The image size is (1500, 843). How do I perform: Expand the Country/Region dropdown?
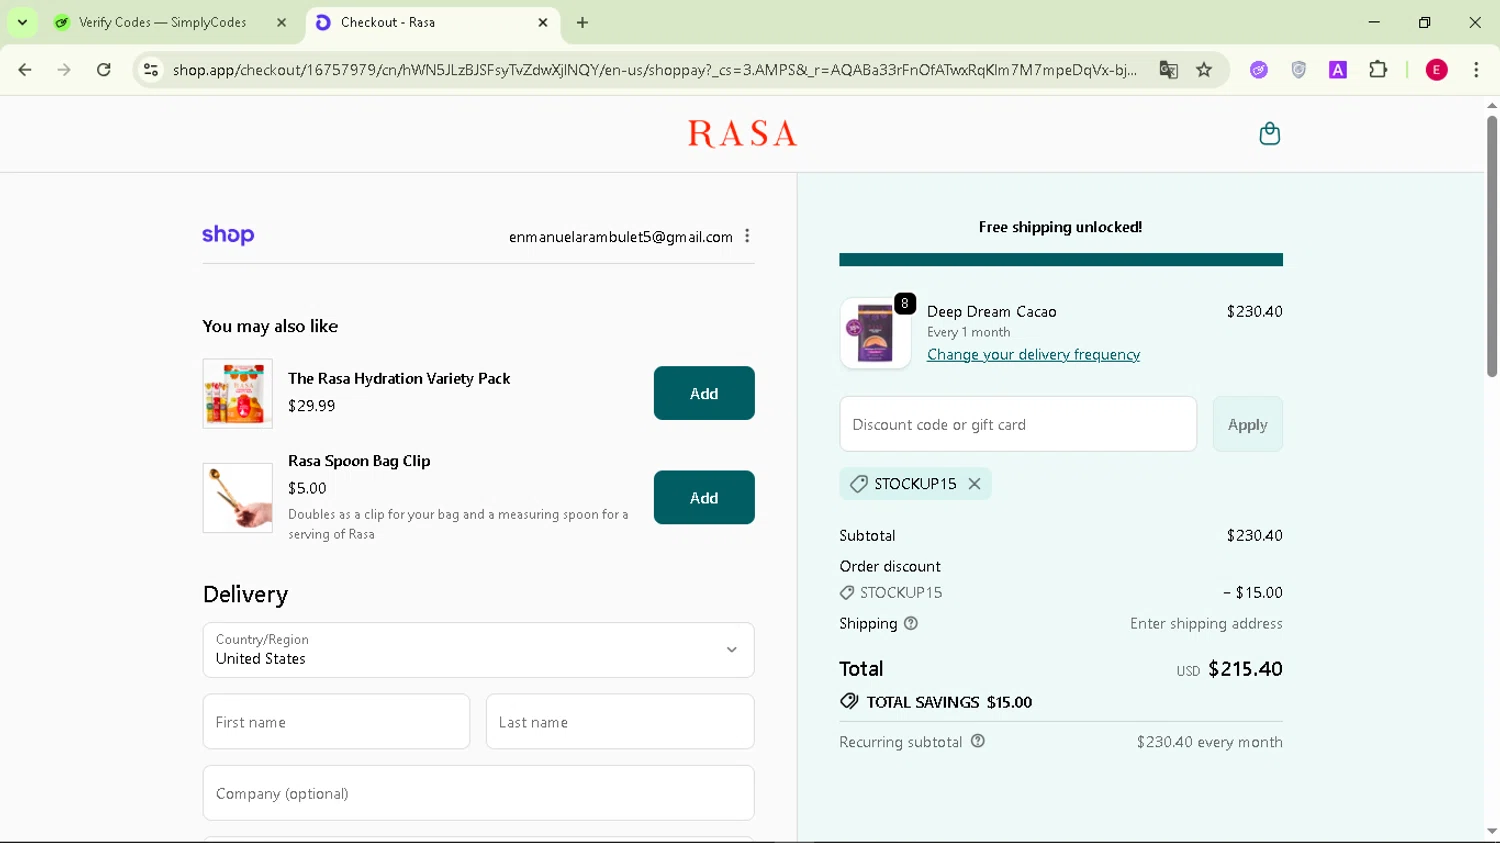pos(478,650)
